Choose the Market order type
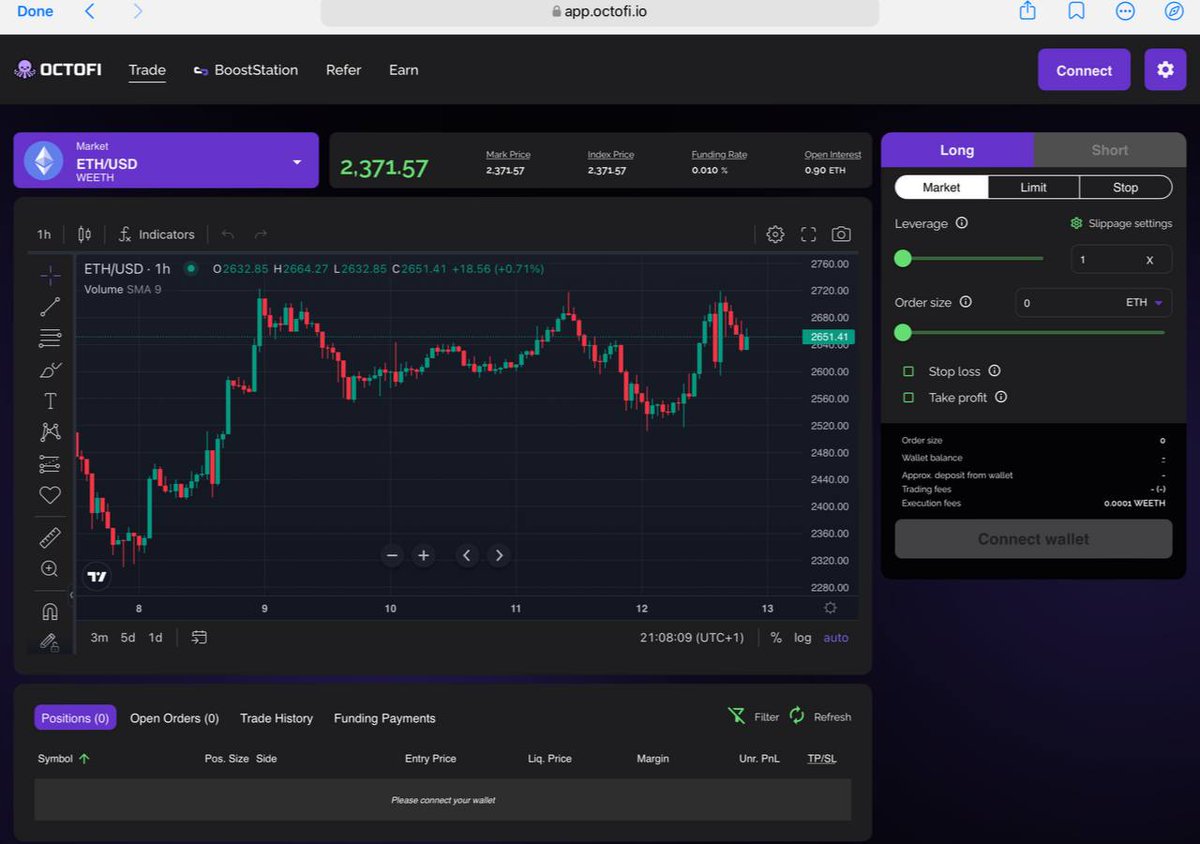This screenshot has width=1200, height=844. 941,187
